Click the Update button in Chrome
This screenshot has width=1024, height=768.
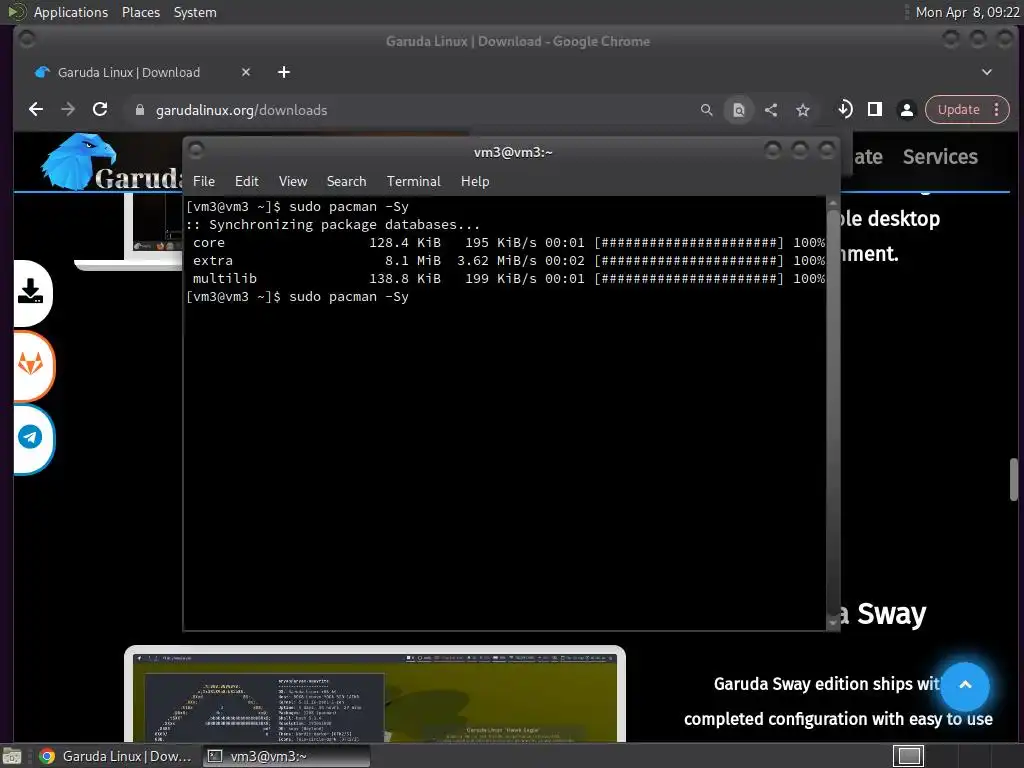point(959,110)
